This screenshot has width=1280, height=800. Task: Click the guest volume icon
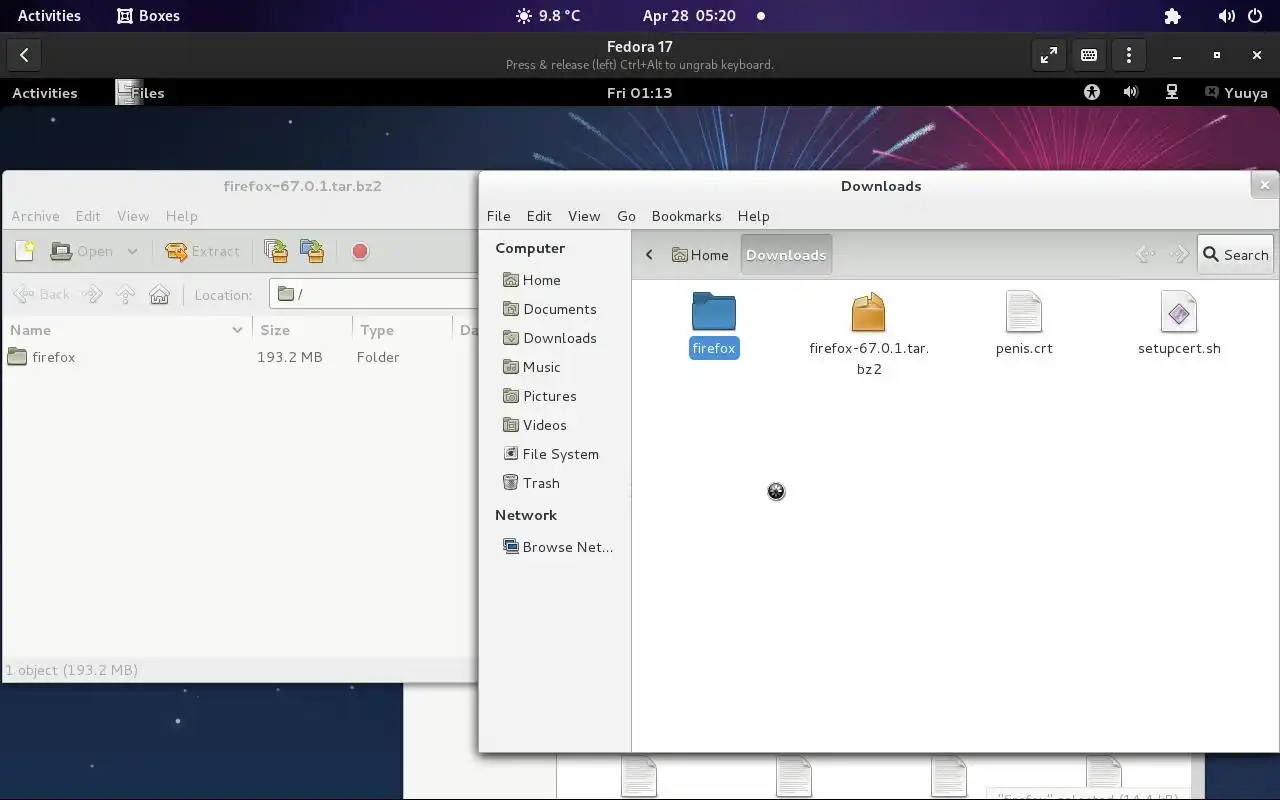(1131, 92)
